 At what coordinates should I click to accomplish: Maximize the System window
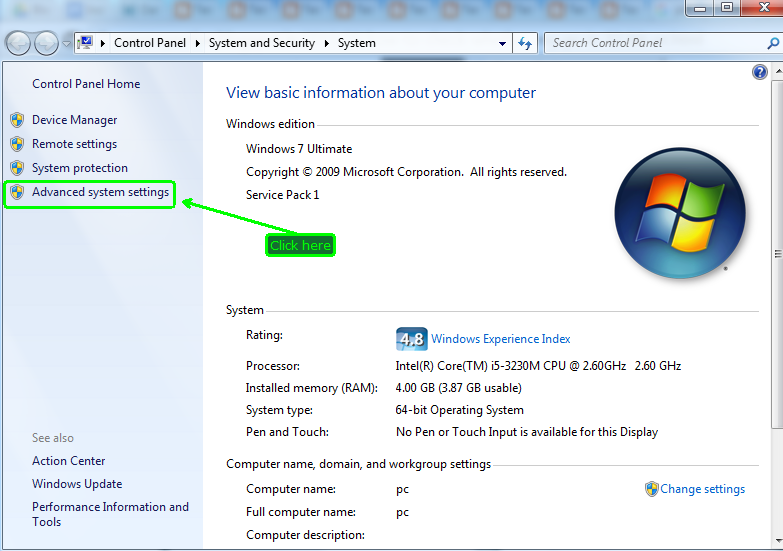pyautogui.click(x=727, y=7)
